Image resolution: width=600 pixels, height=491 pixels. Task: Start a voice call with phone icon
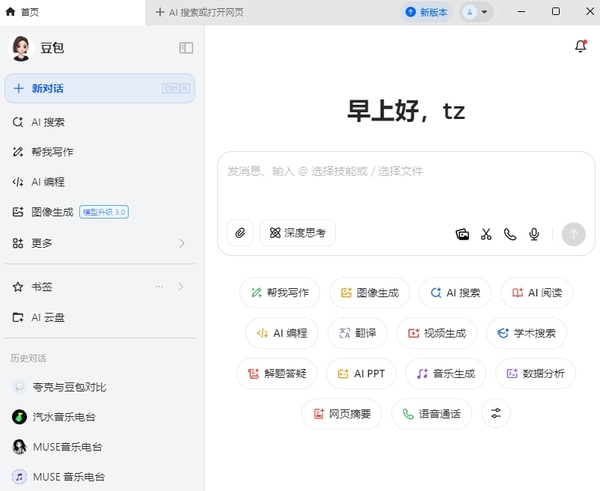pos(510,234)
